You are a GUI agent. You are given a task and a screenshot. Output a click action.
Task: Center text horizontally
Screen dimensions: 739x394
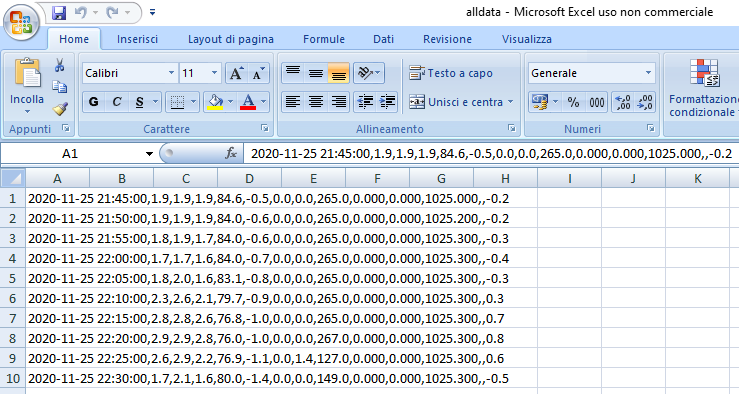pyautogui.click(x=315, y=102)
